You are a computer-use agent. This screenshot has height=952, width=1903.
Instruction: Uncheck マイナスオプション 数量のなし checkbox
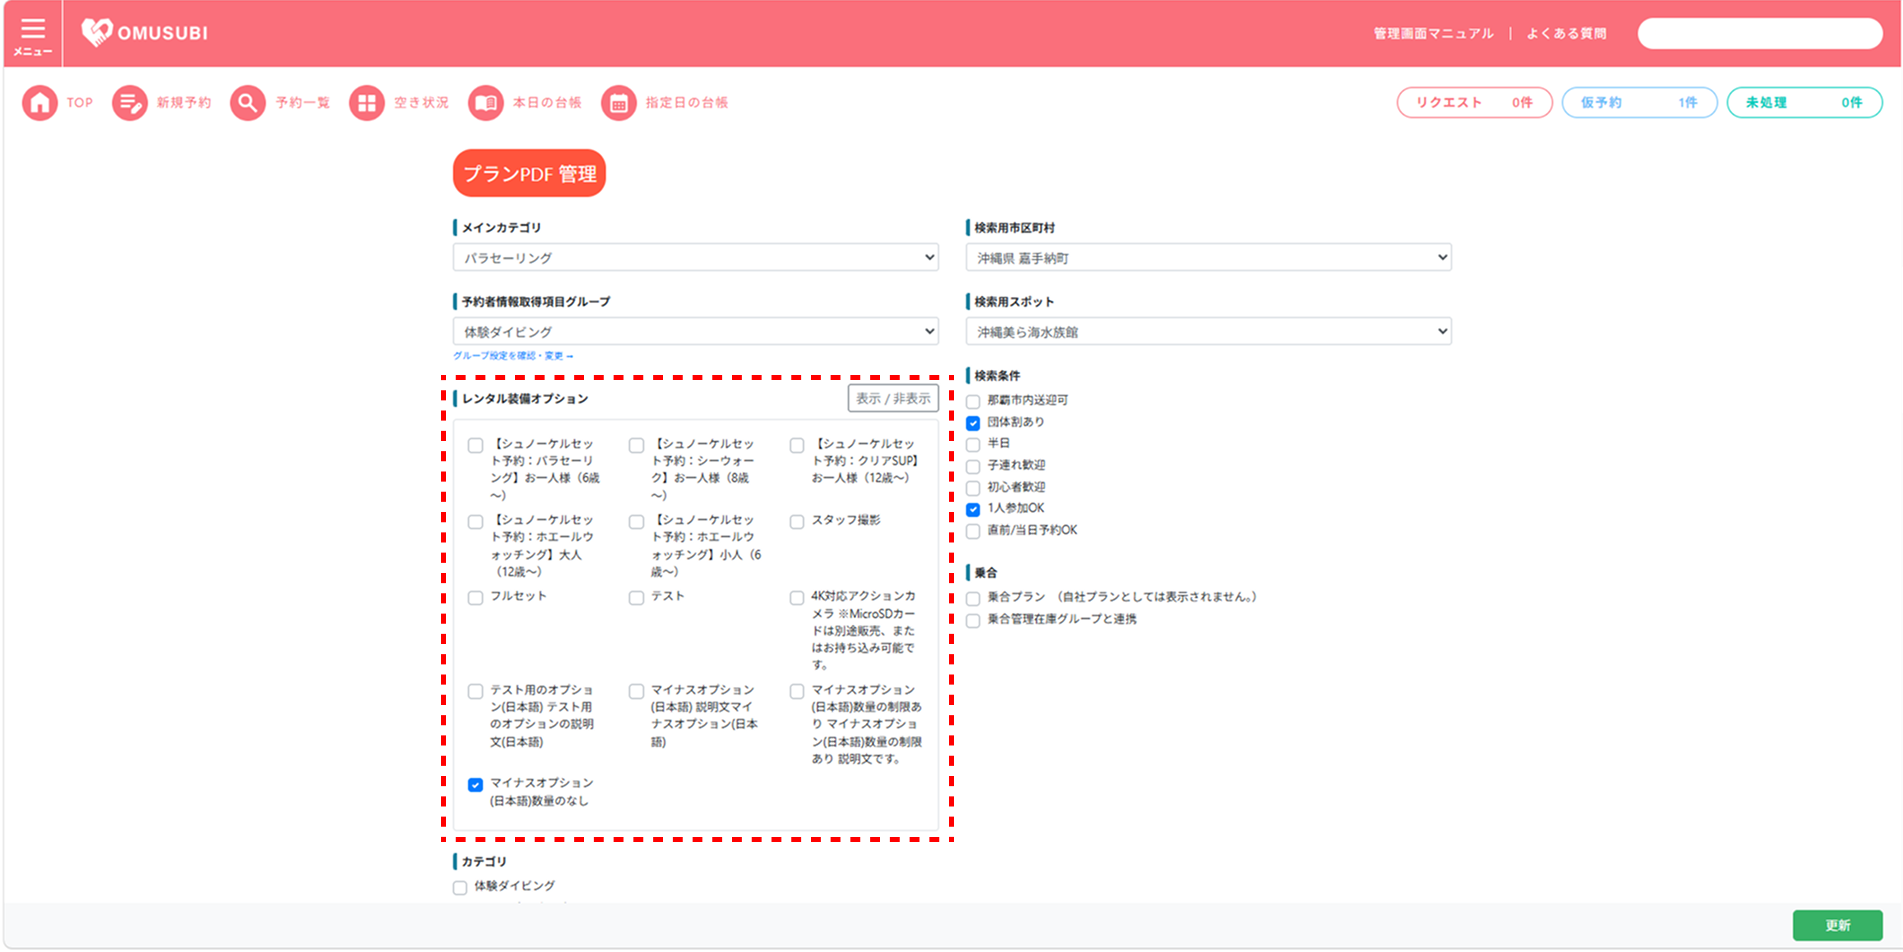tap(475, 785)
